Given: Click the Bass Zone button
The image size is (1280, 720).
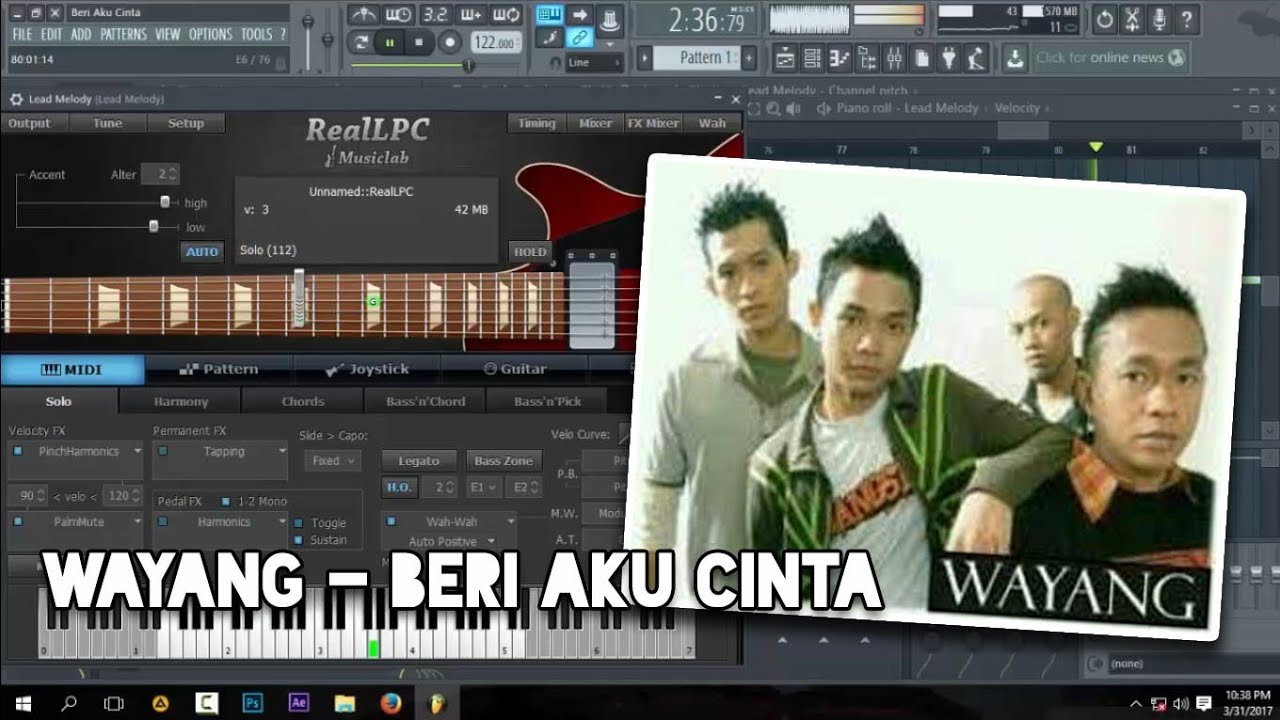Looking at the screenshot, I should [x=504, y=461].
